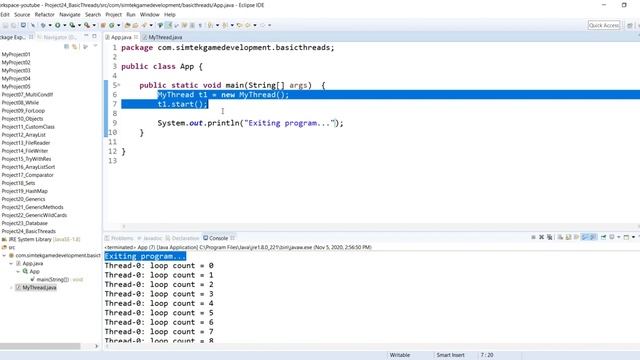
Task: Open the Run menu
Action: pos(131,15)
